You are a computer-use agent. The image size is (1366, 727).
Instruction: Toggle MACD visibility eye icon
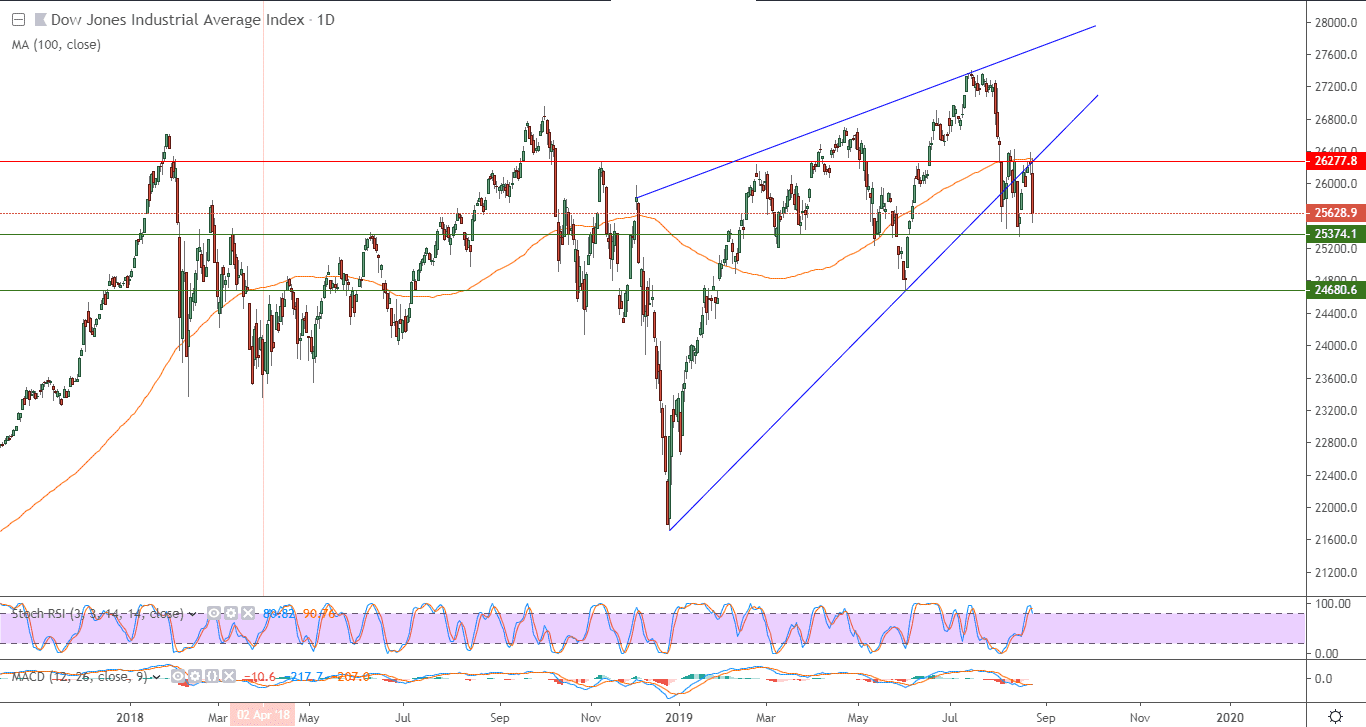click(178, 677)
